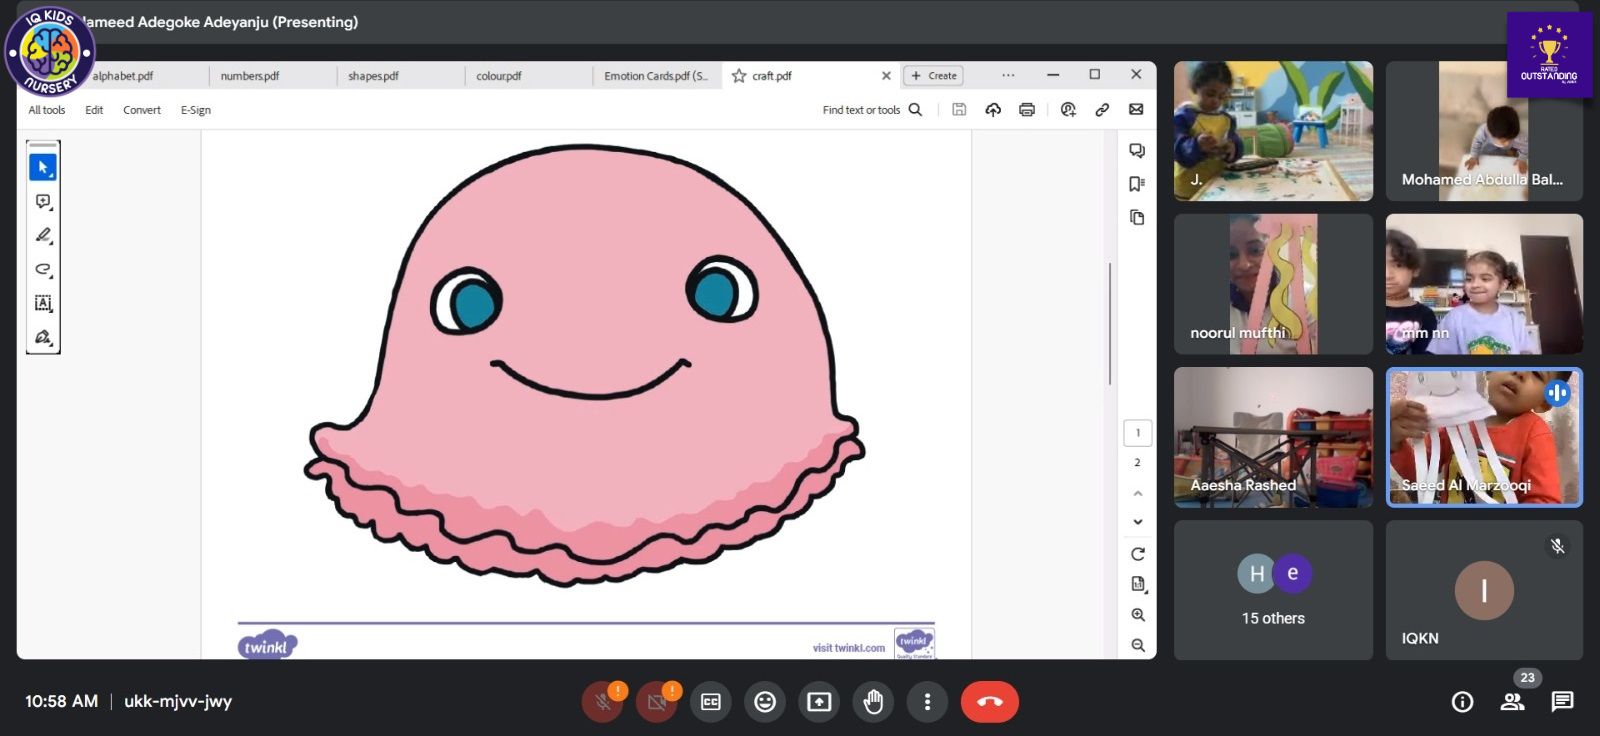Upload the file to cloud storage
Viewport: 1600px width, 736px height.
pos(993,110)
